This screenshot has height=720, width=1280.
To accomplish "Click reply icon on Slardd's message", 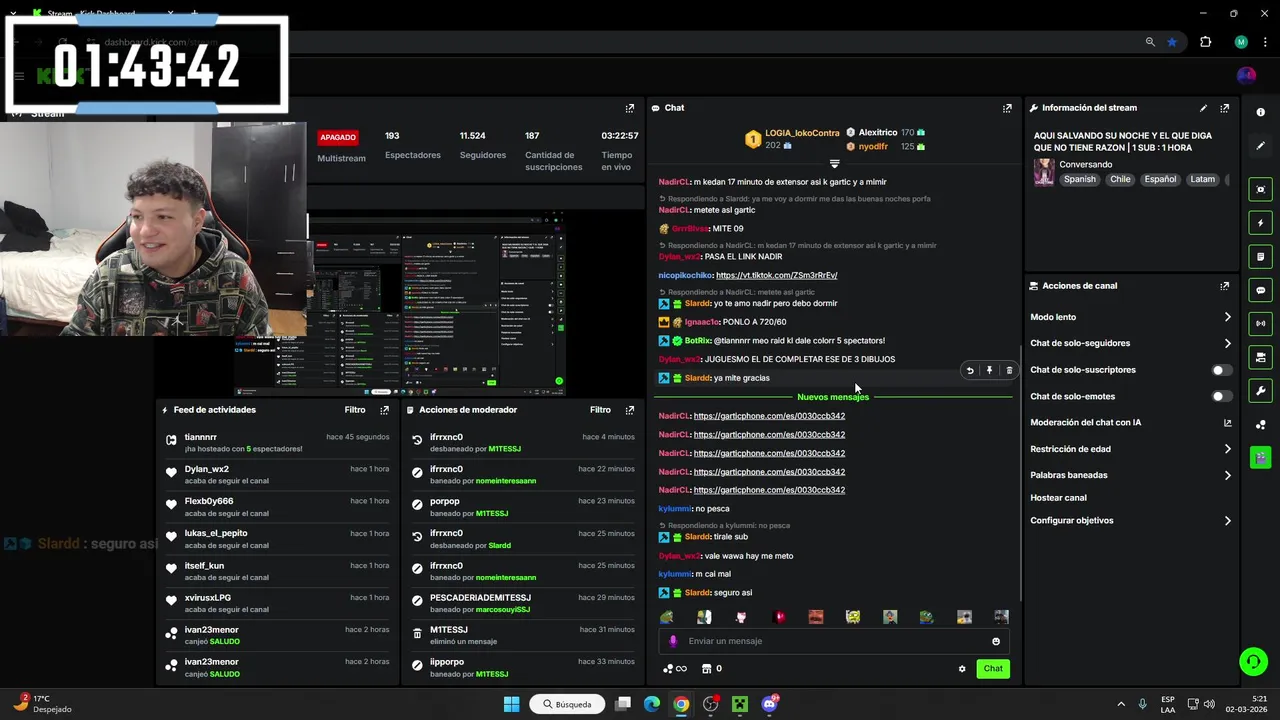I will [969, 371].
